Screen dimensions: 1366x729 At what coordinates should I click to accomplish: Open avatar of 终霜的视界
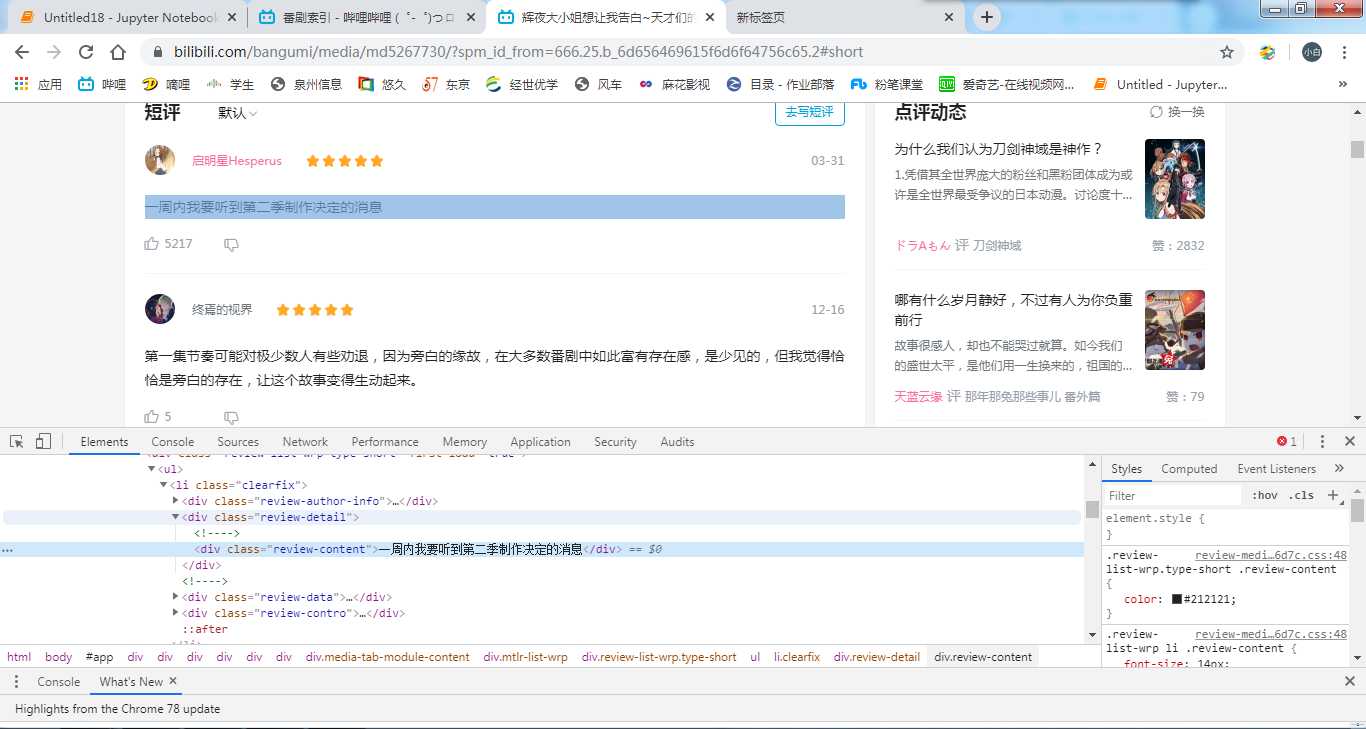coord(160,309)
